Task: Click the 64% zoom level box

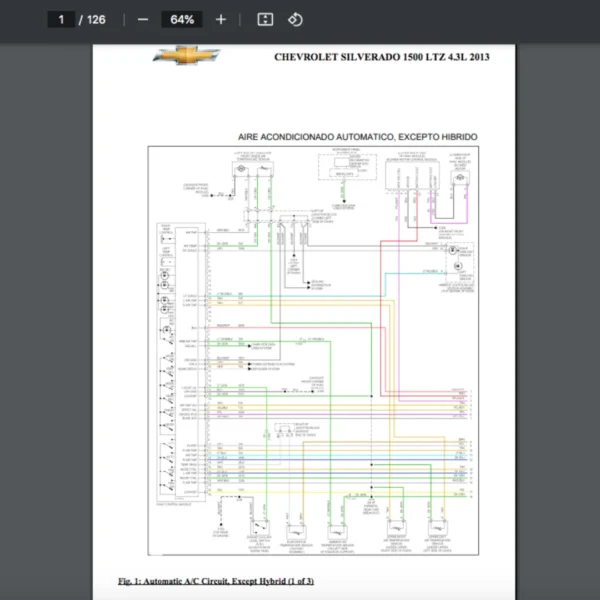Action: pos(182,19)
